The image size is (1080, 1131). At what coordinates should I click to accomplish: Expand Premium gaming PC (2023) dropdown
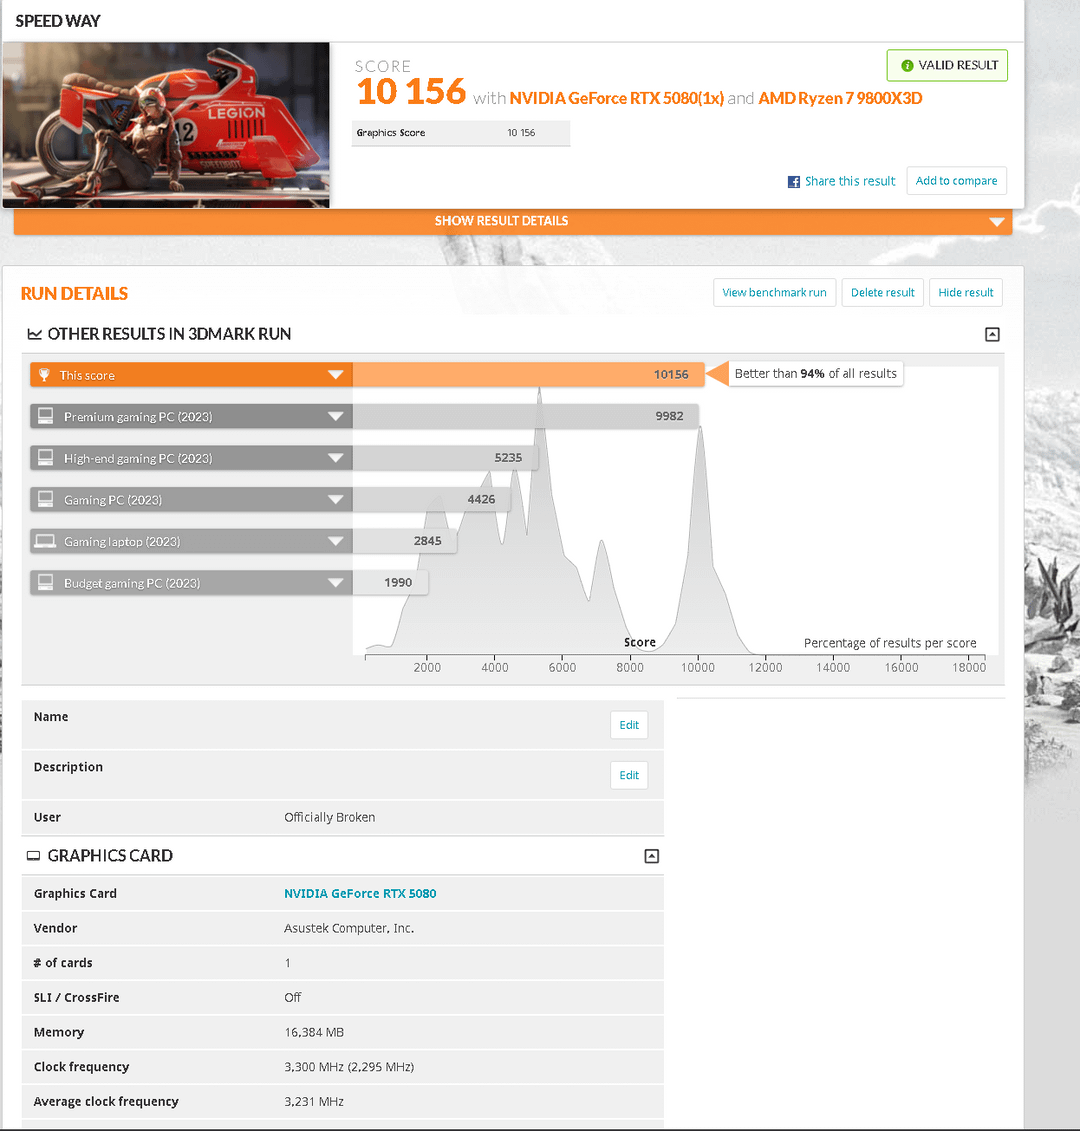[335, 416]
